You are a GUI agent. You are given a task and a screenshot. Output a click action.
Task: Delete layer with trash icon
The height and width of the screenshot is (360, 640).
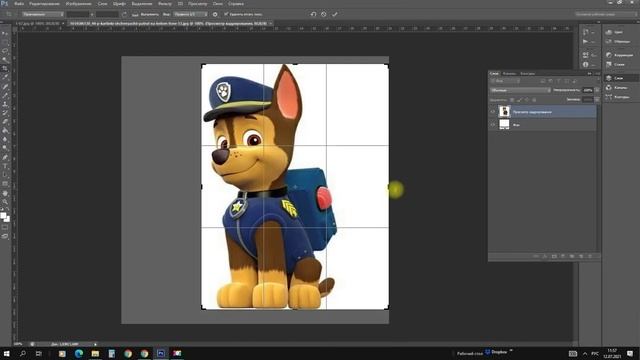pos(590,256)
